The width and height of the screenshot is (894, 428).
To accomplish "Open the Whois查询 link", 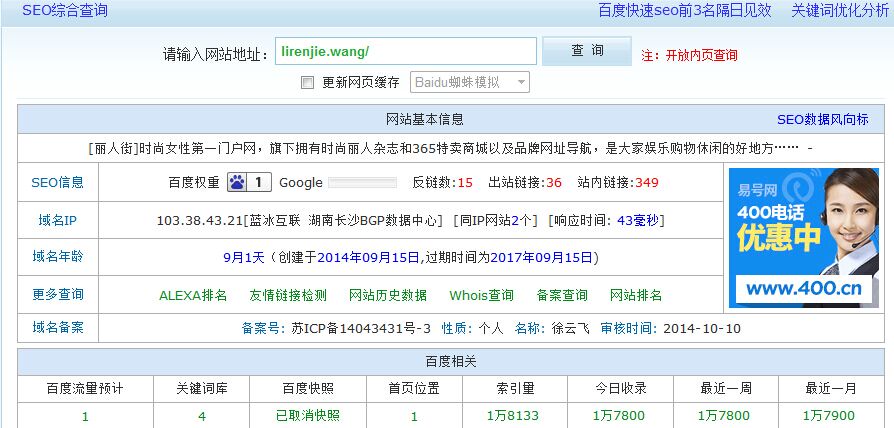I will point(481,295).
